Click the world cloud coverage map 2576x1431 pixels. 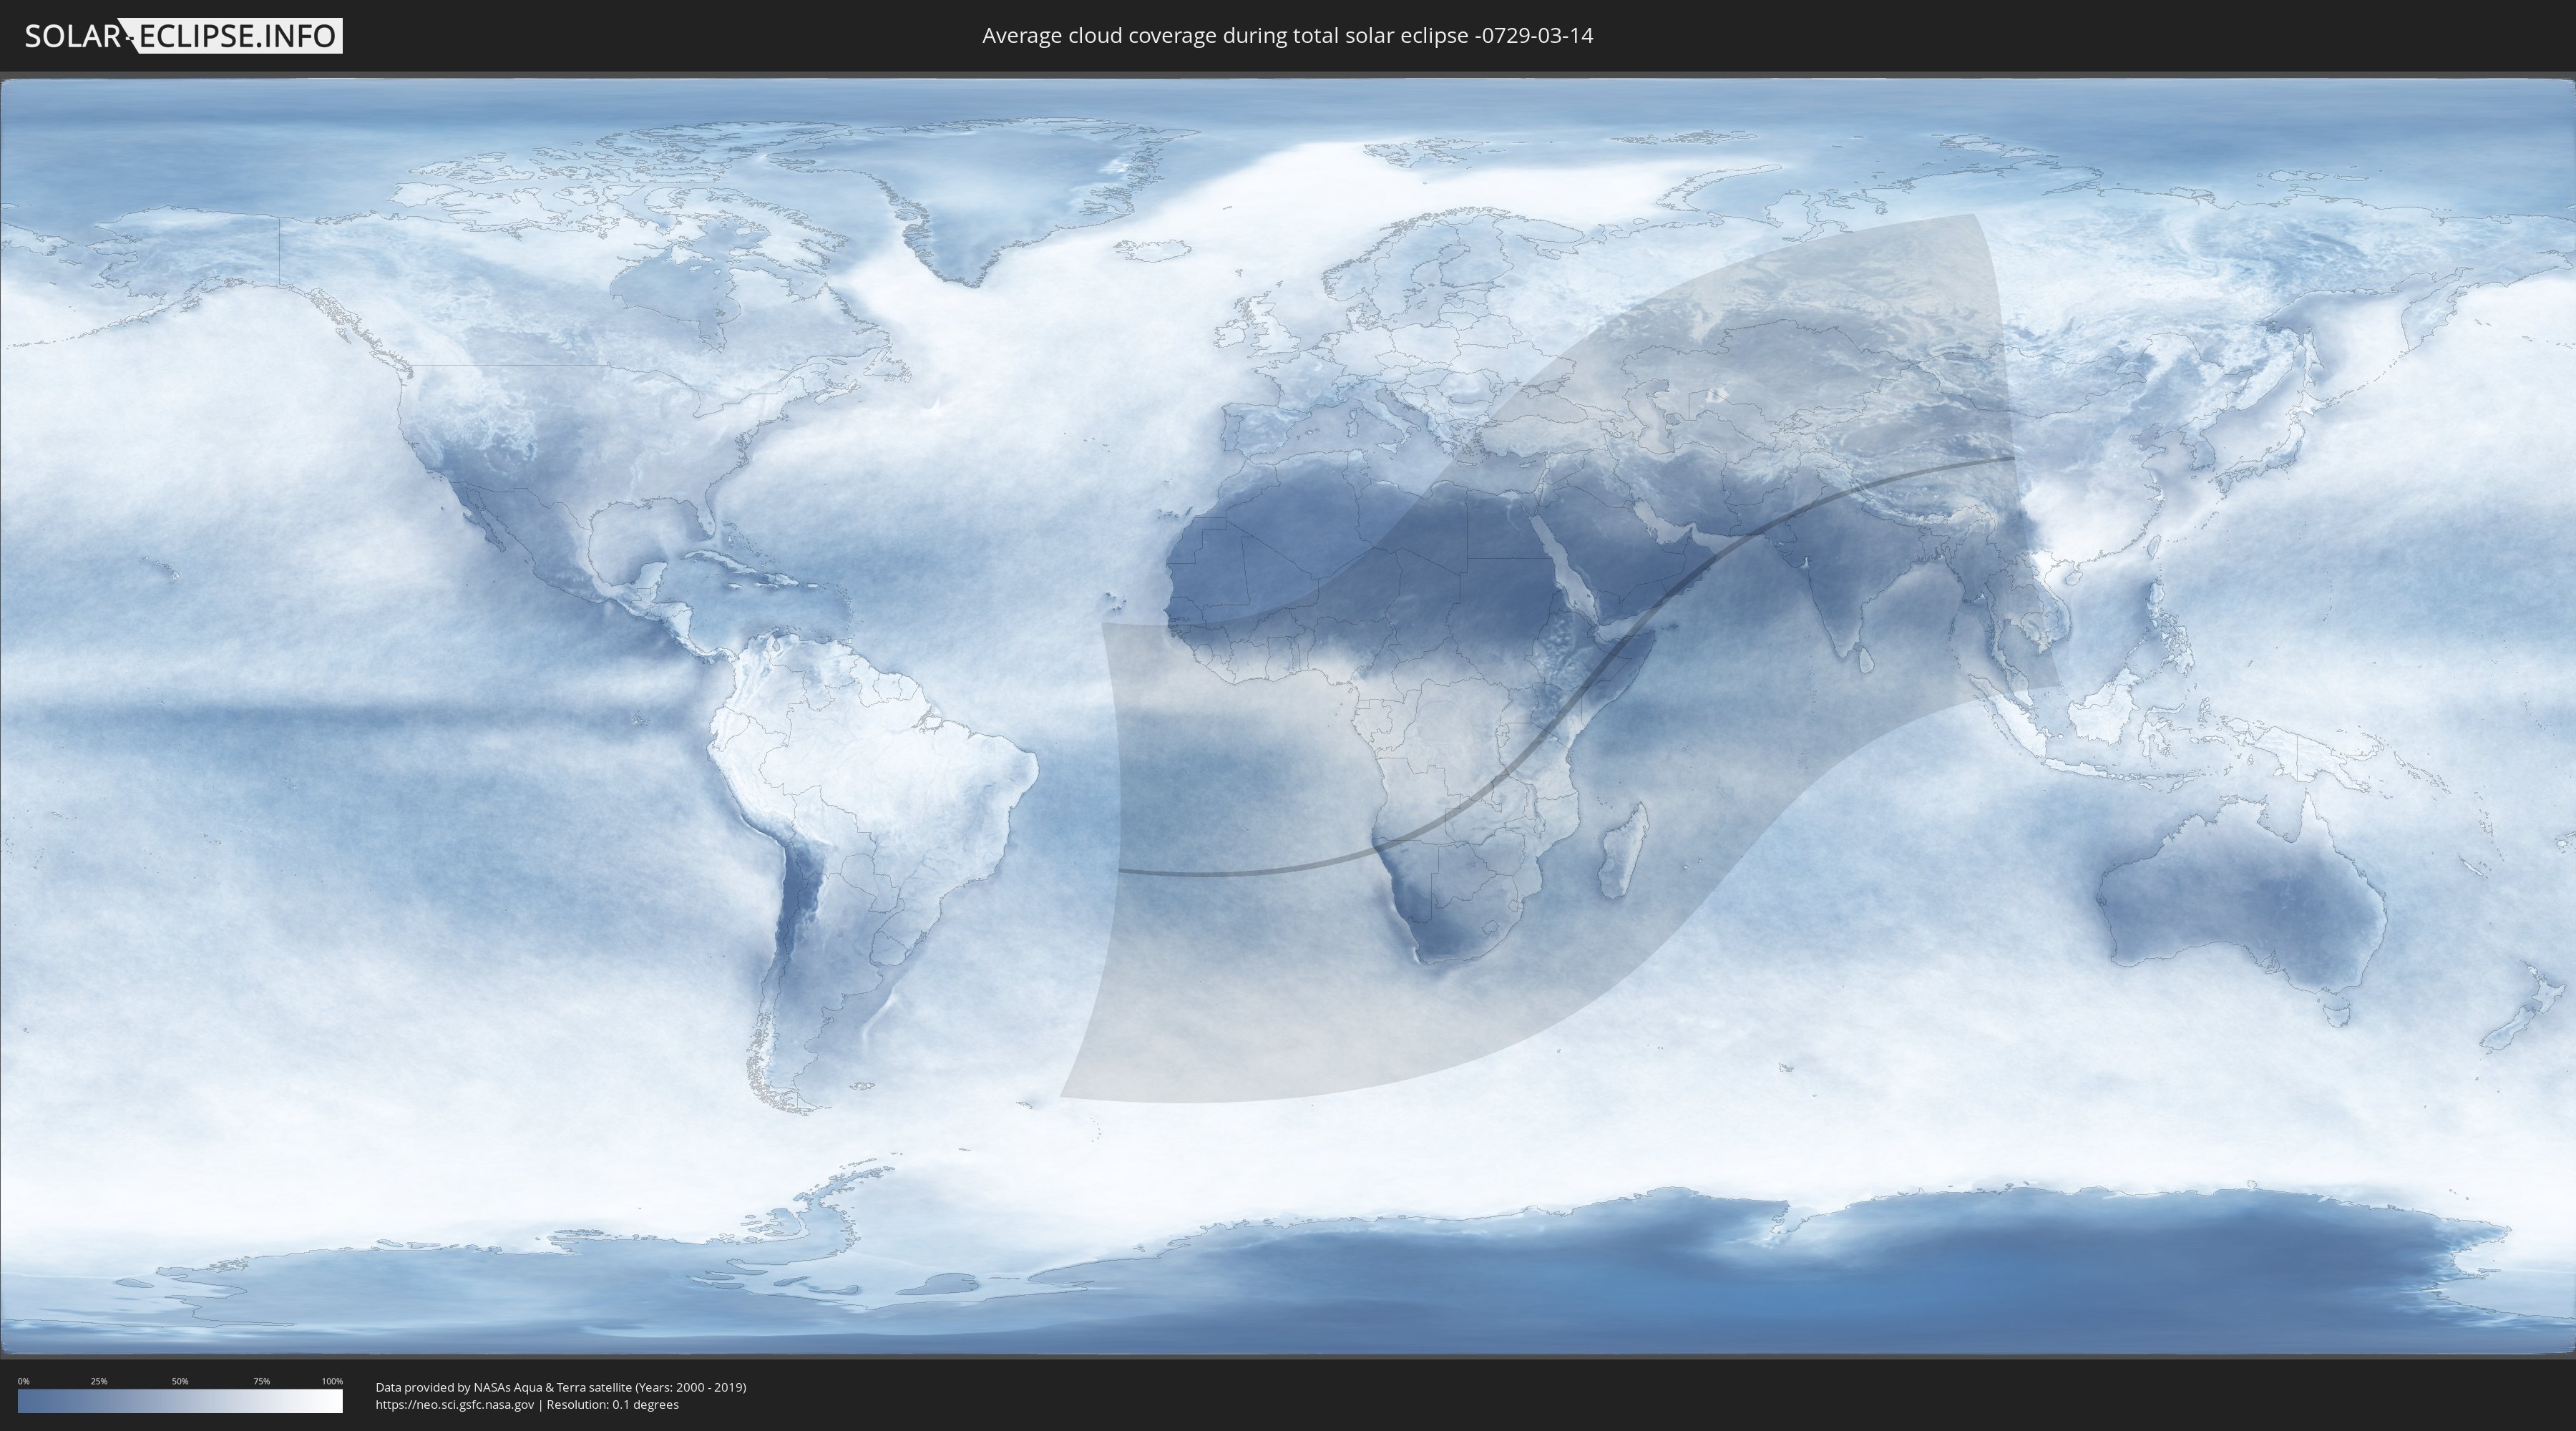(x=1288, y=717)
